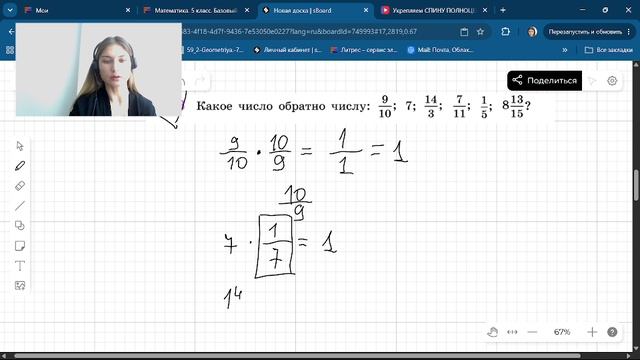Zoom in with the plus button
This screenshot has width=640, height=360.
tap(592, 332)
